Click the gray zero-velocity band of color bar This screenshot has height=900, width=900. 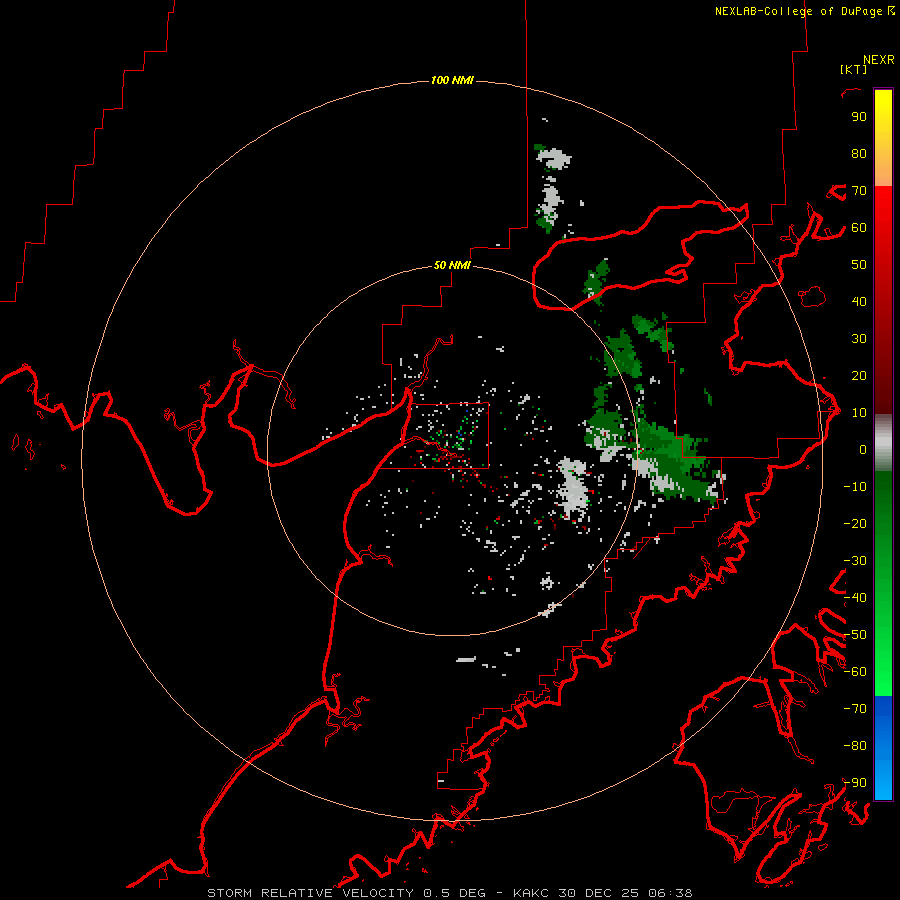[x=883, y=443]
